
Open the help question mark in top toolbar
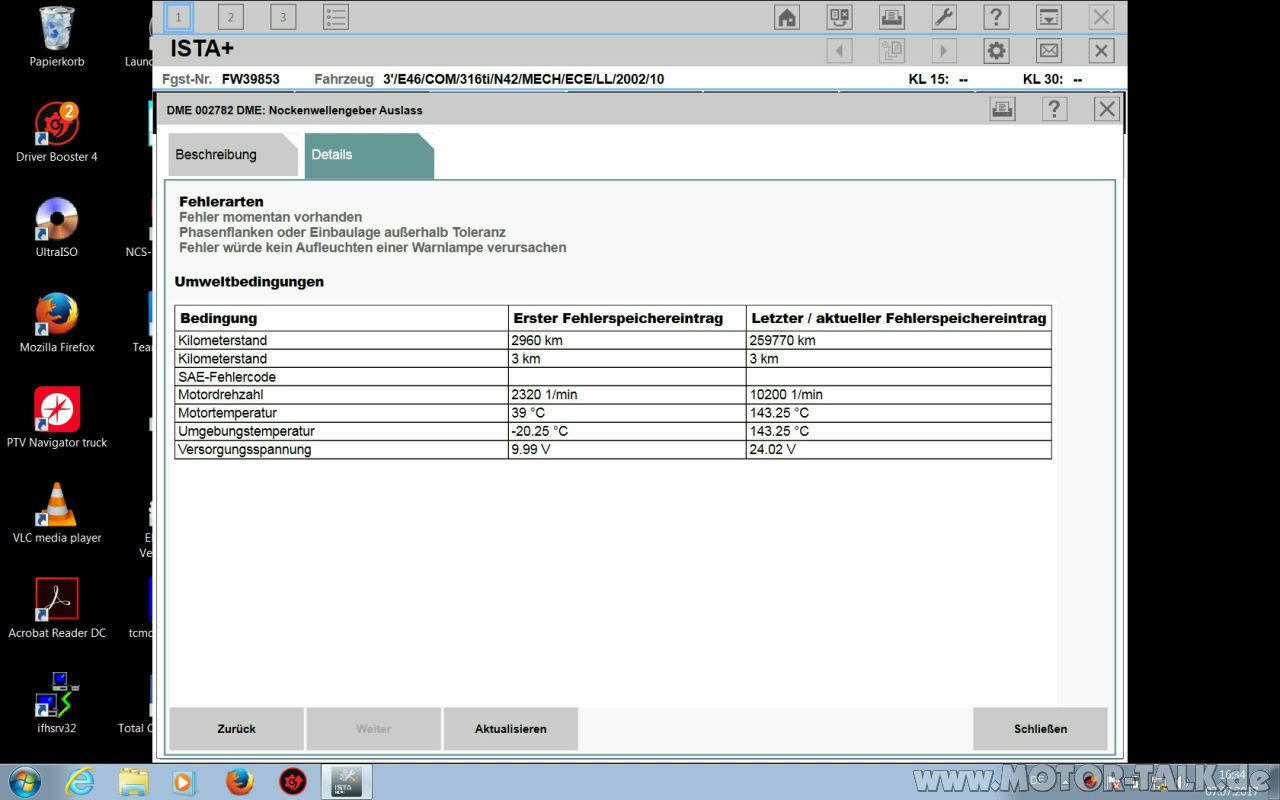coord(996,17)
